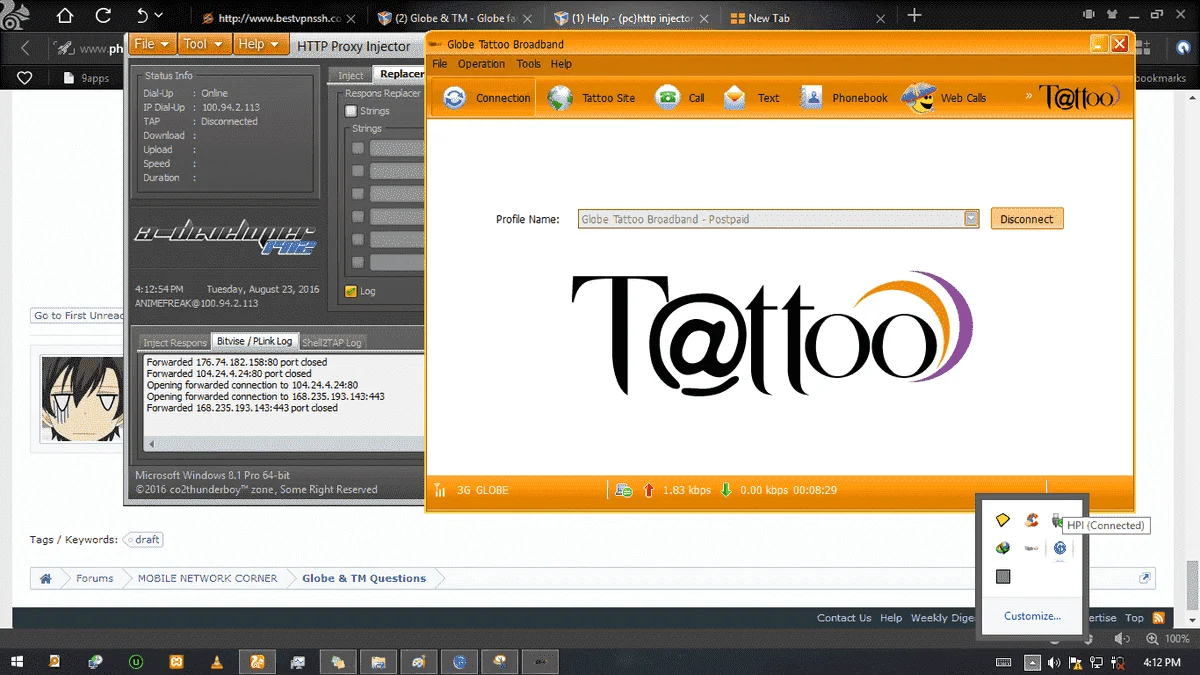Toggle Strings checkbox in Respons Replacer
Viewport: 1200px width, 675px height.
351,111
